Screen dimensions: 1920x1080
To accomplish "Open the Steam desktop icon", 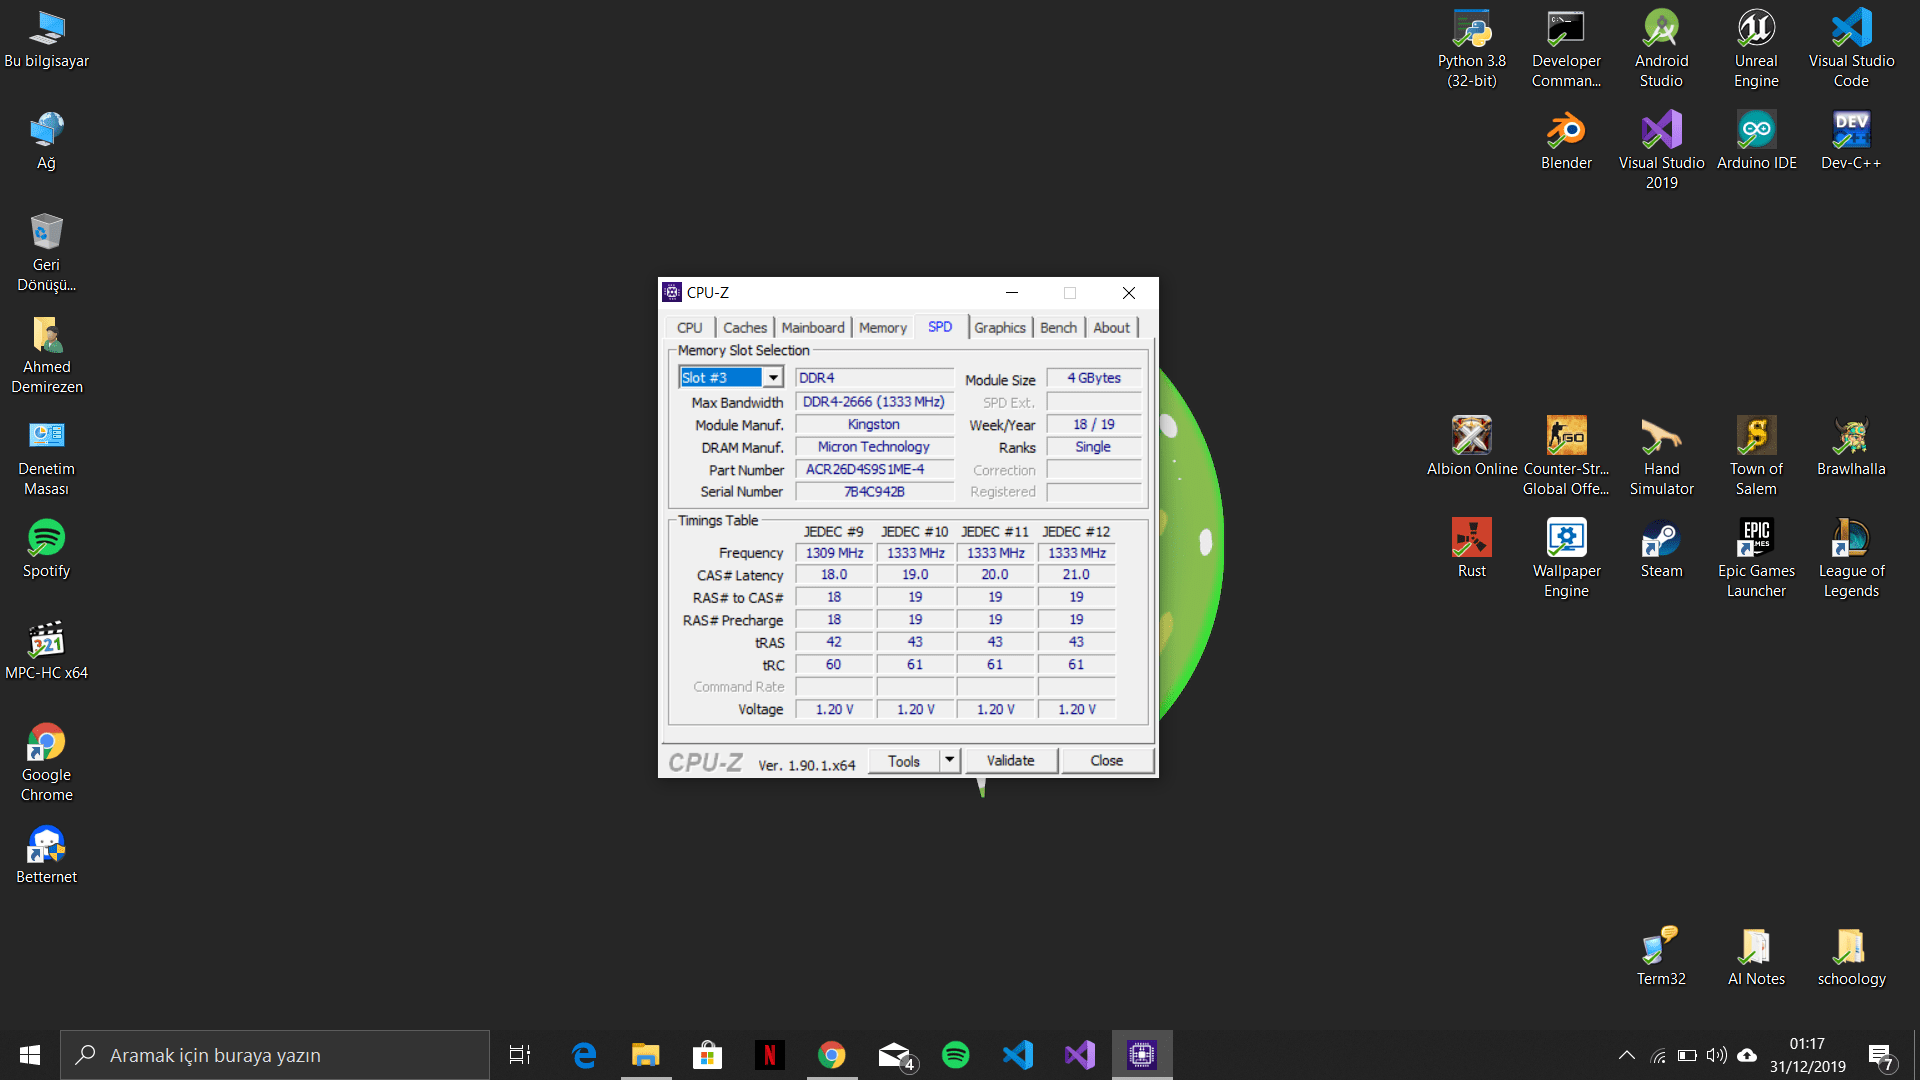I will (1661, 539).
